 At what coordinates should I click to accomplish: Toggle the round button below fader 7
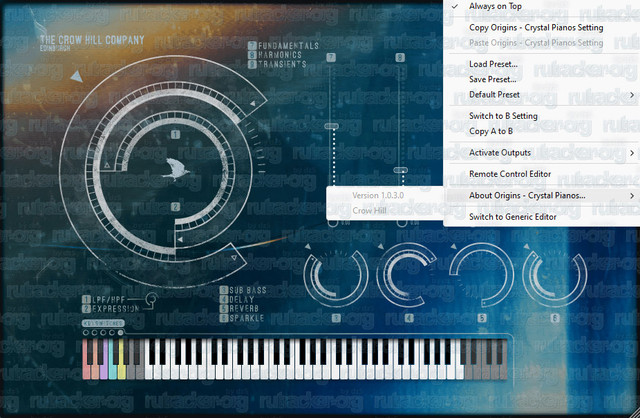point(333,223)
